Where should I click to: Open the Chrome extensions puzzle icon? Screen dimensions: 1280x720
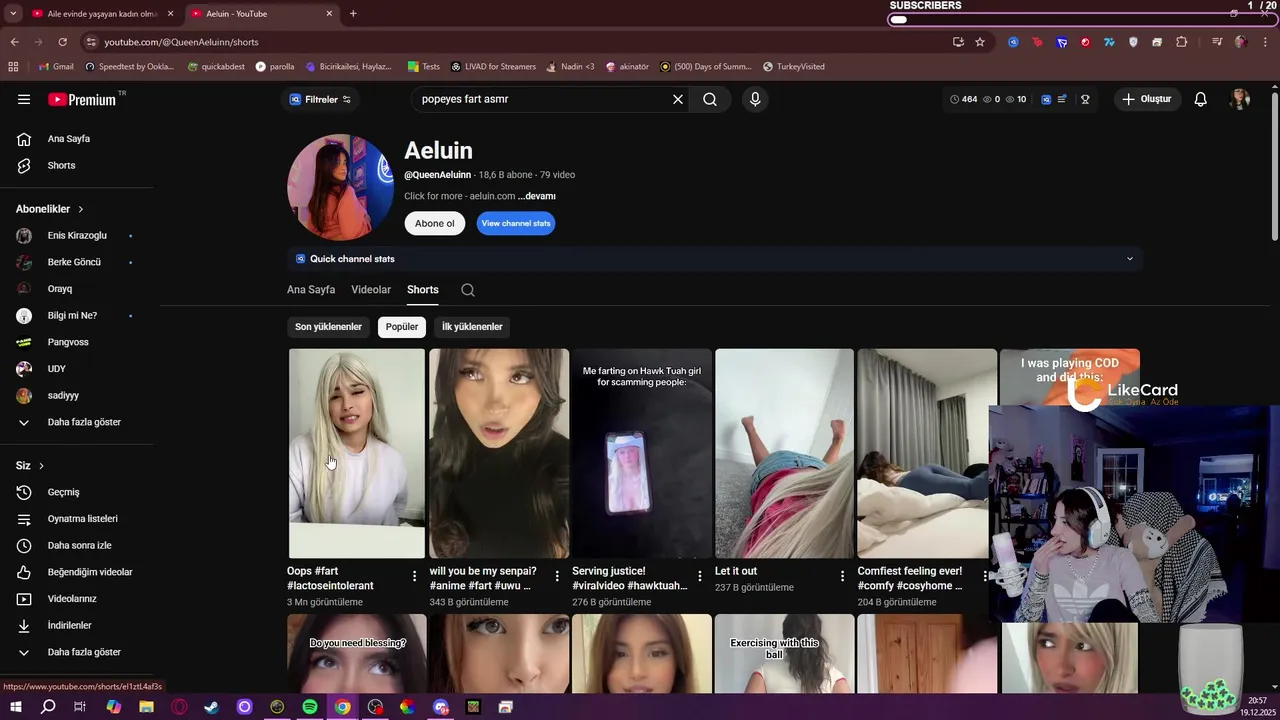(1182, 42)
